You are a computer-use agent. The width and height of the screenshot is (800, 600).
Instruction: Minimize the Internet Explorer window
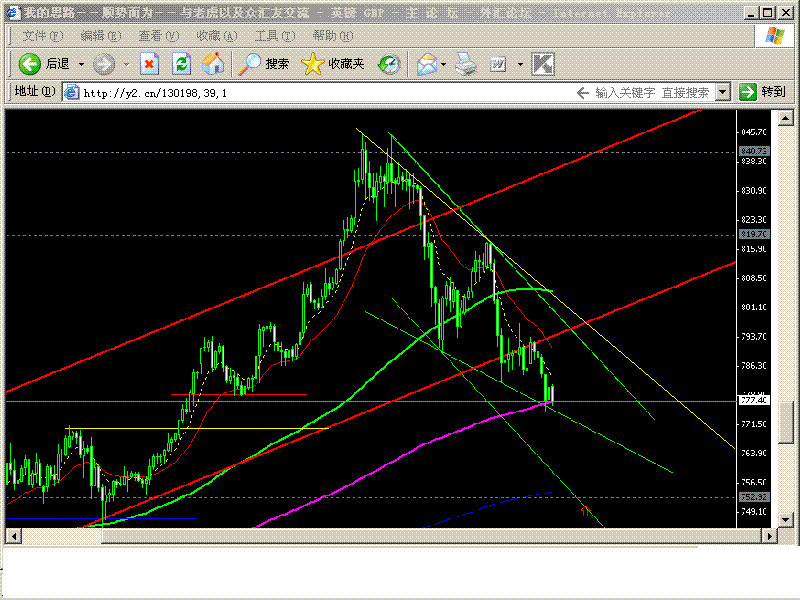click(x=751, y=13)
